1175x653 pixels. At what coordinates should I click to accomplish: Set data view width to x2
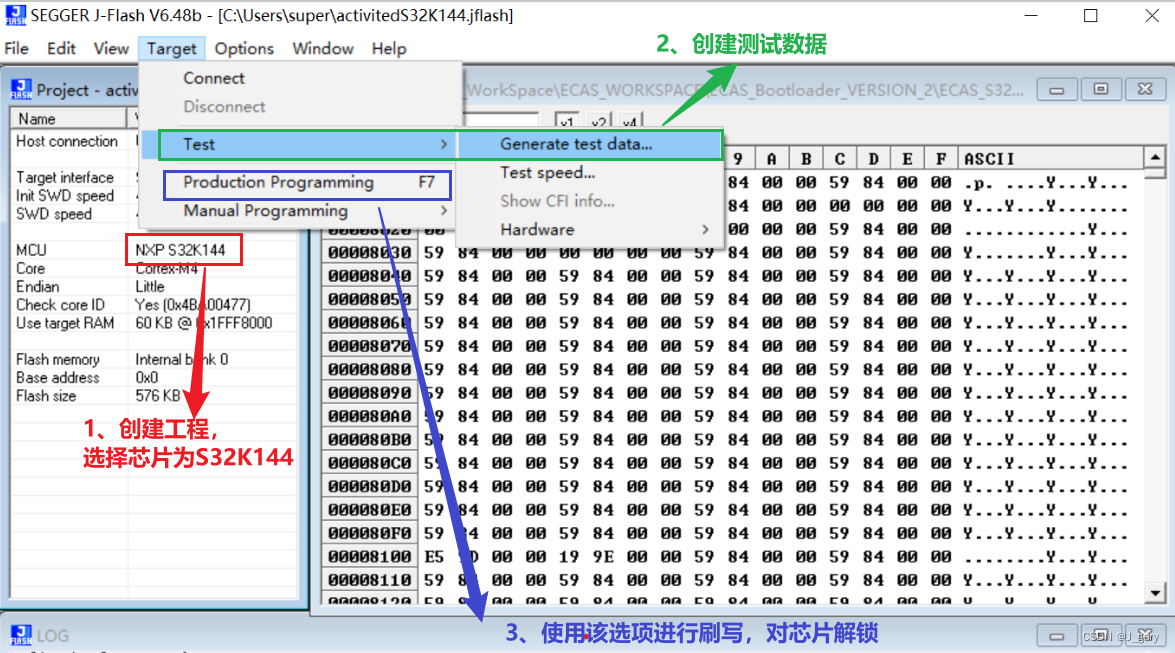click(599, 121)
